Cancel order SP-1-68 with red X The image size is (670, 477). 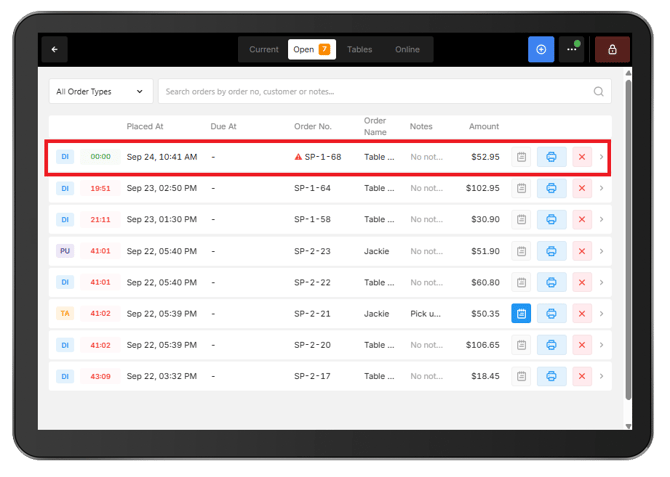coord(582,157)
